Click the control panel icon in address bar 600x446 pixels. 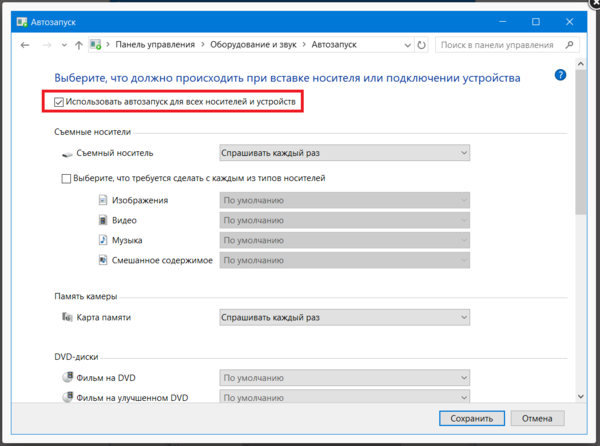click(96, 45)
